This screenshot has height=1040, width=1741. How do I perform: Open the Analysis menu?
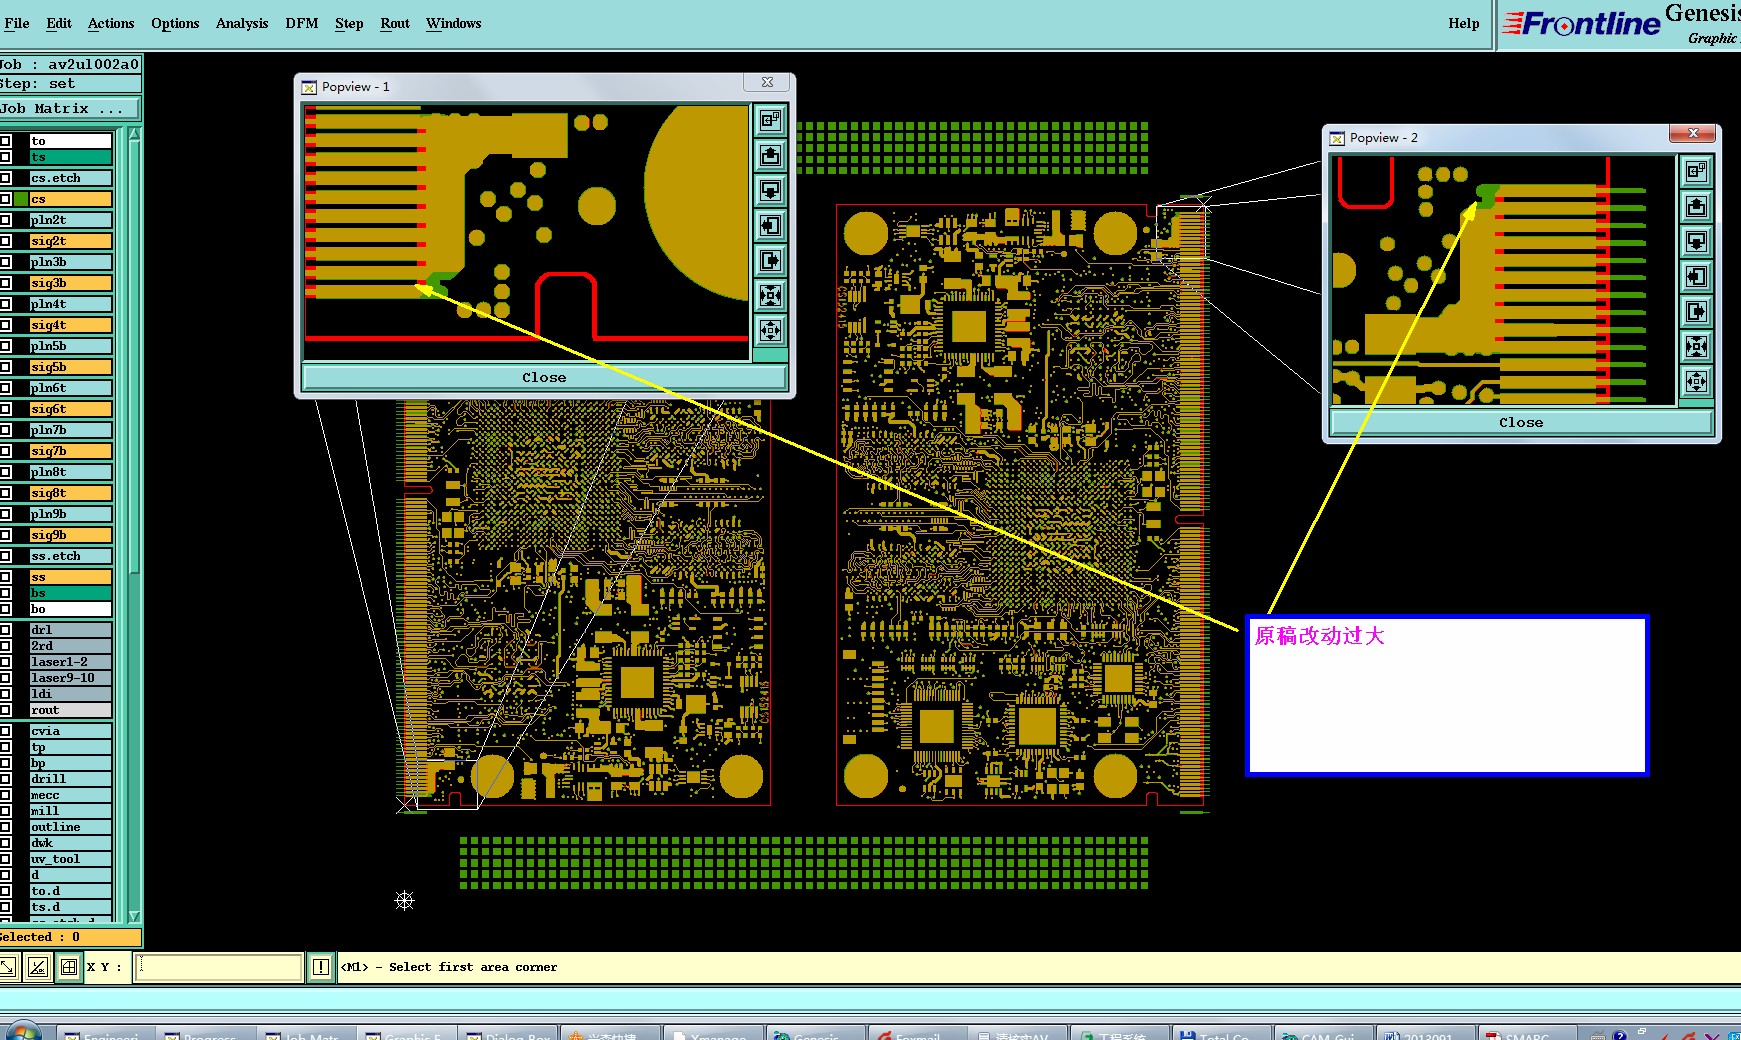tap(242, 23)
